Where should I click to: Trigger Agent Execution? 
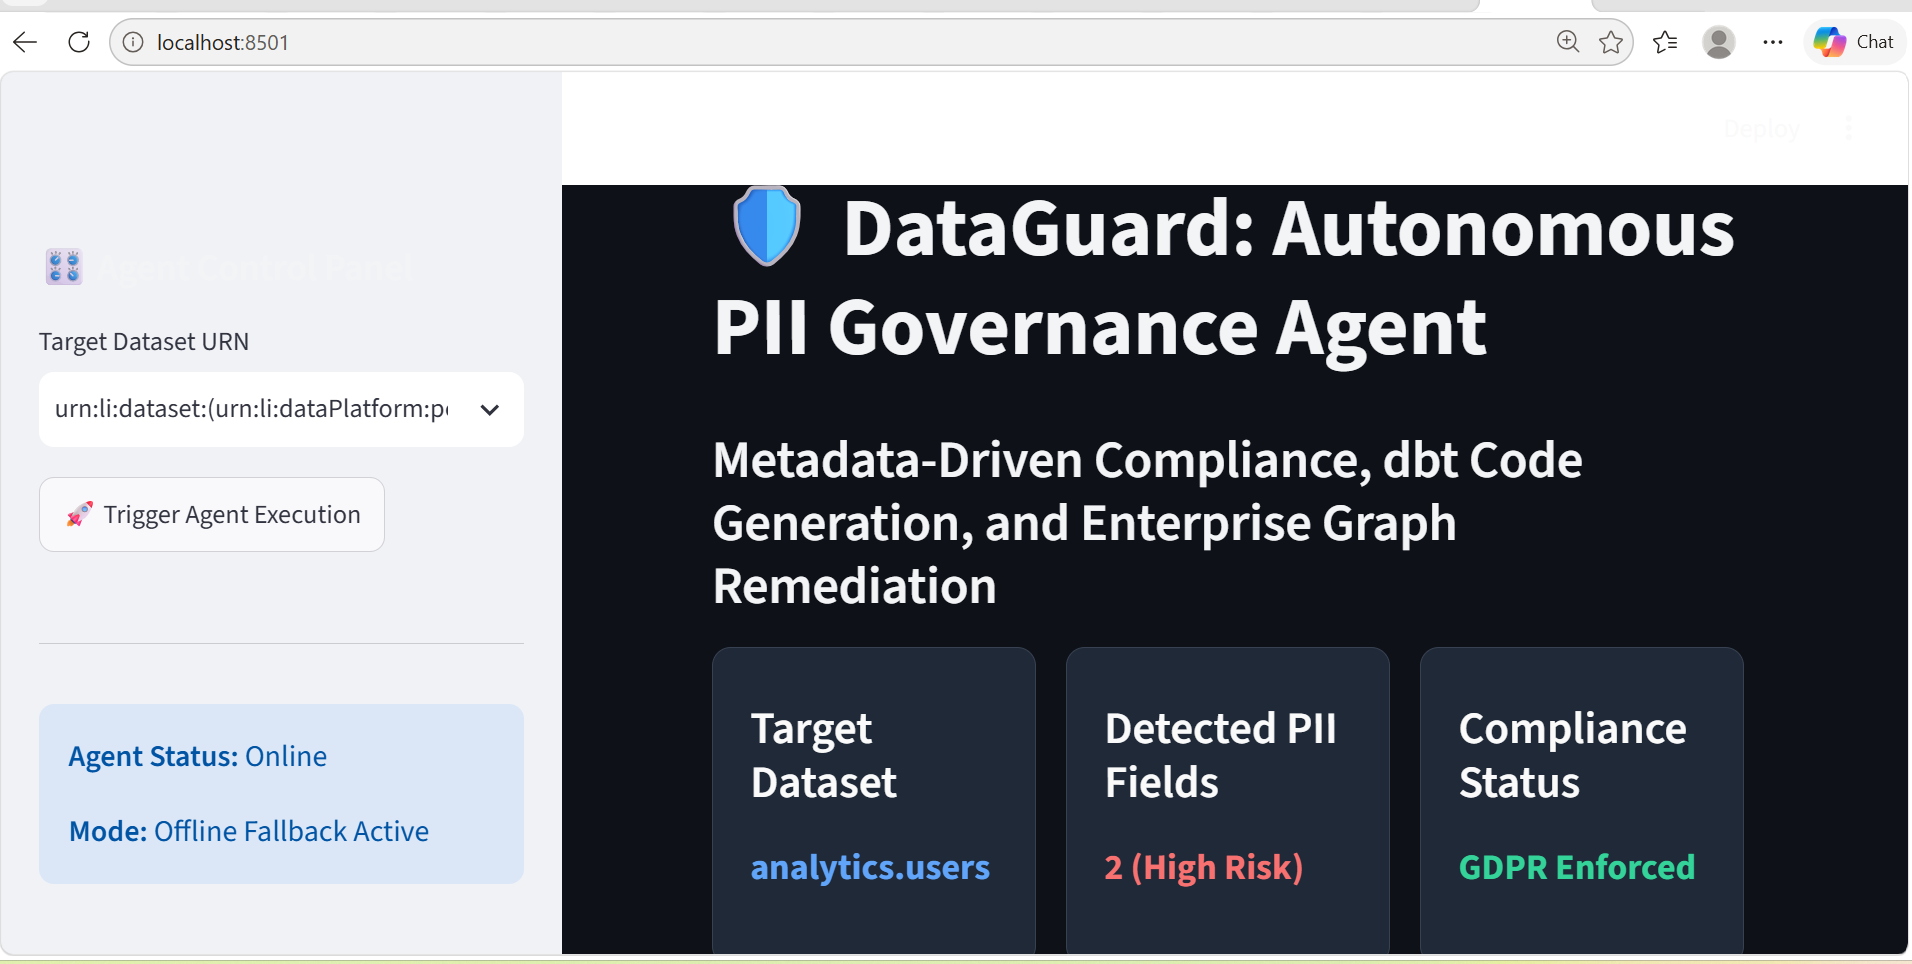(x=212, y=515)
